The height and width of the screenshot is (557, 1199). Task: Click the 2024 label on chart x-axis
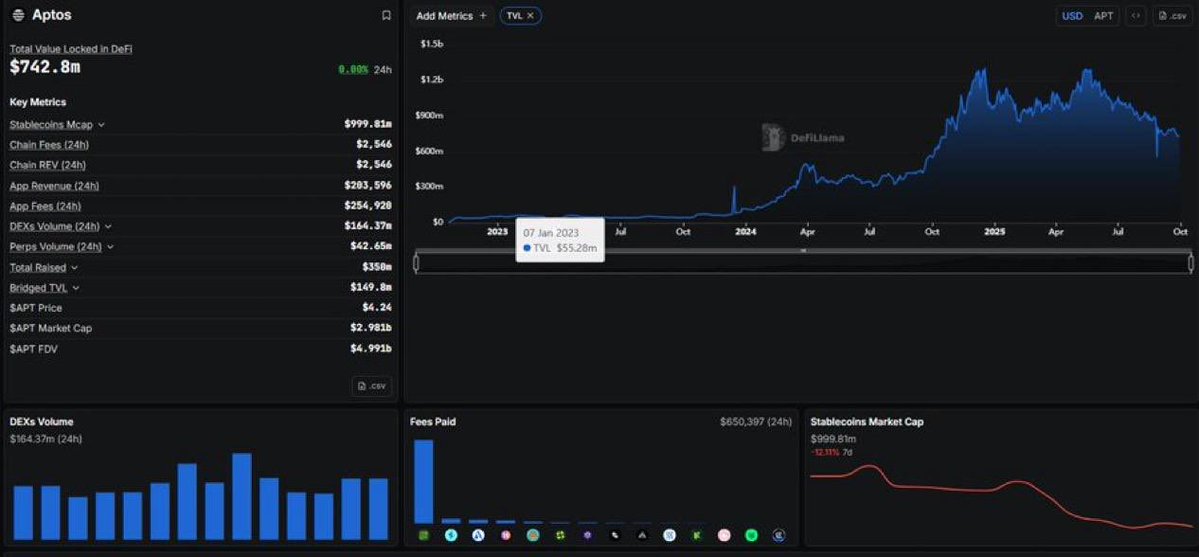pos(746,231)
